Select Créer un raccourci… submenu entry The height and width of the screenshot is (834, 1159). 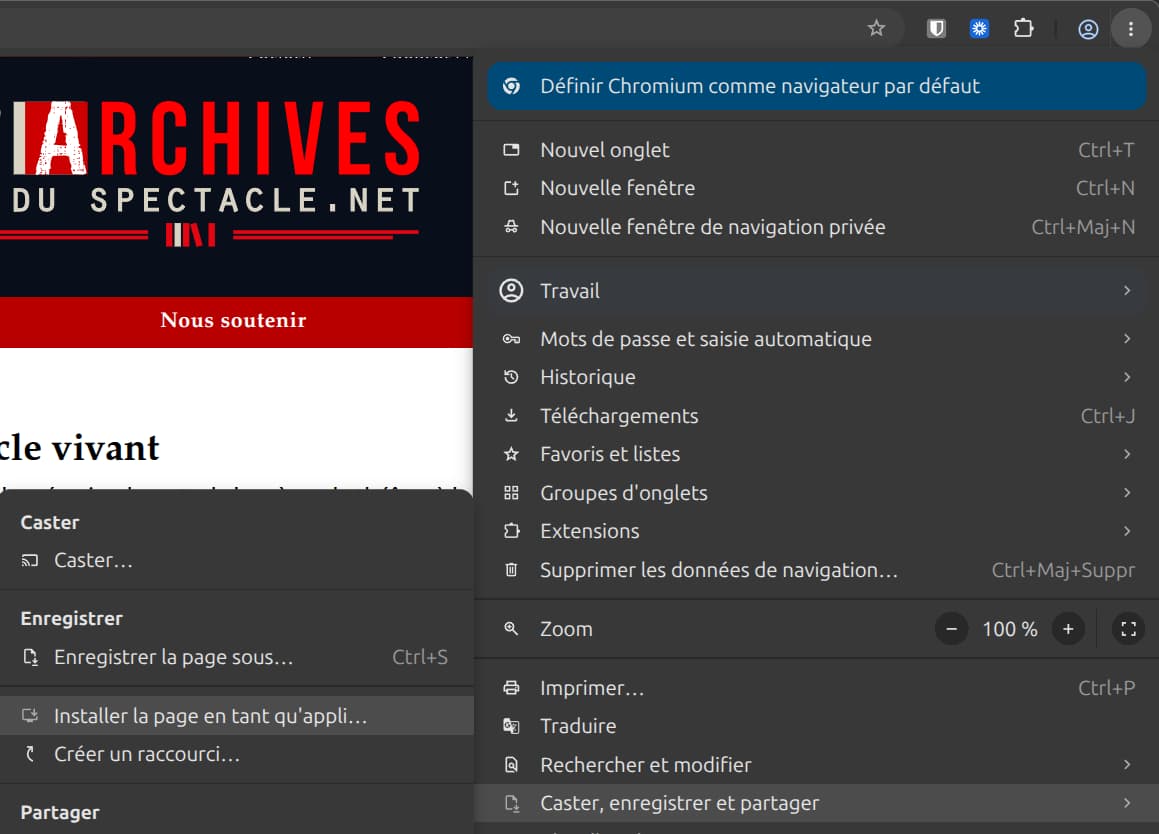click(x=237, y=754)
